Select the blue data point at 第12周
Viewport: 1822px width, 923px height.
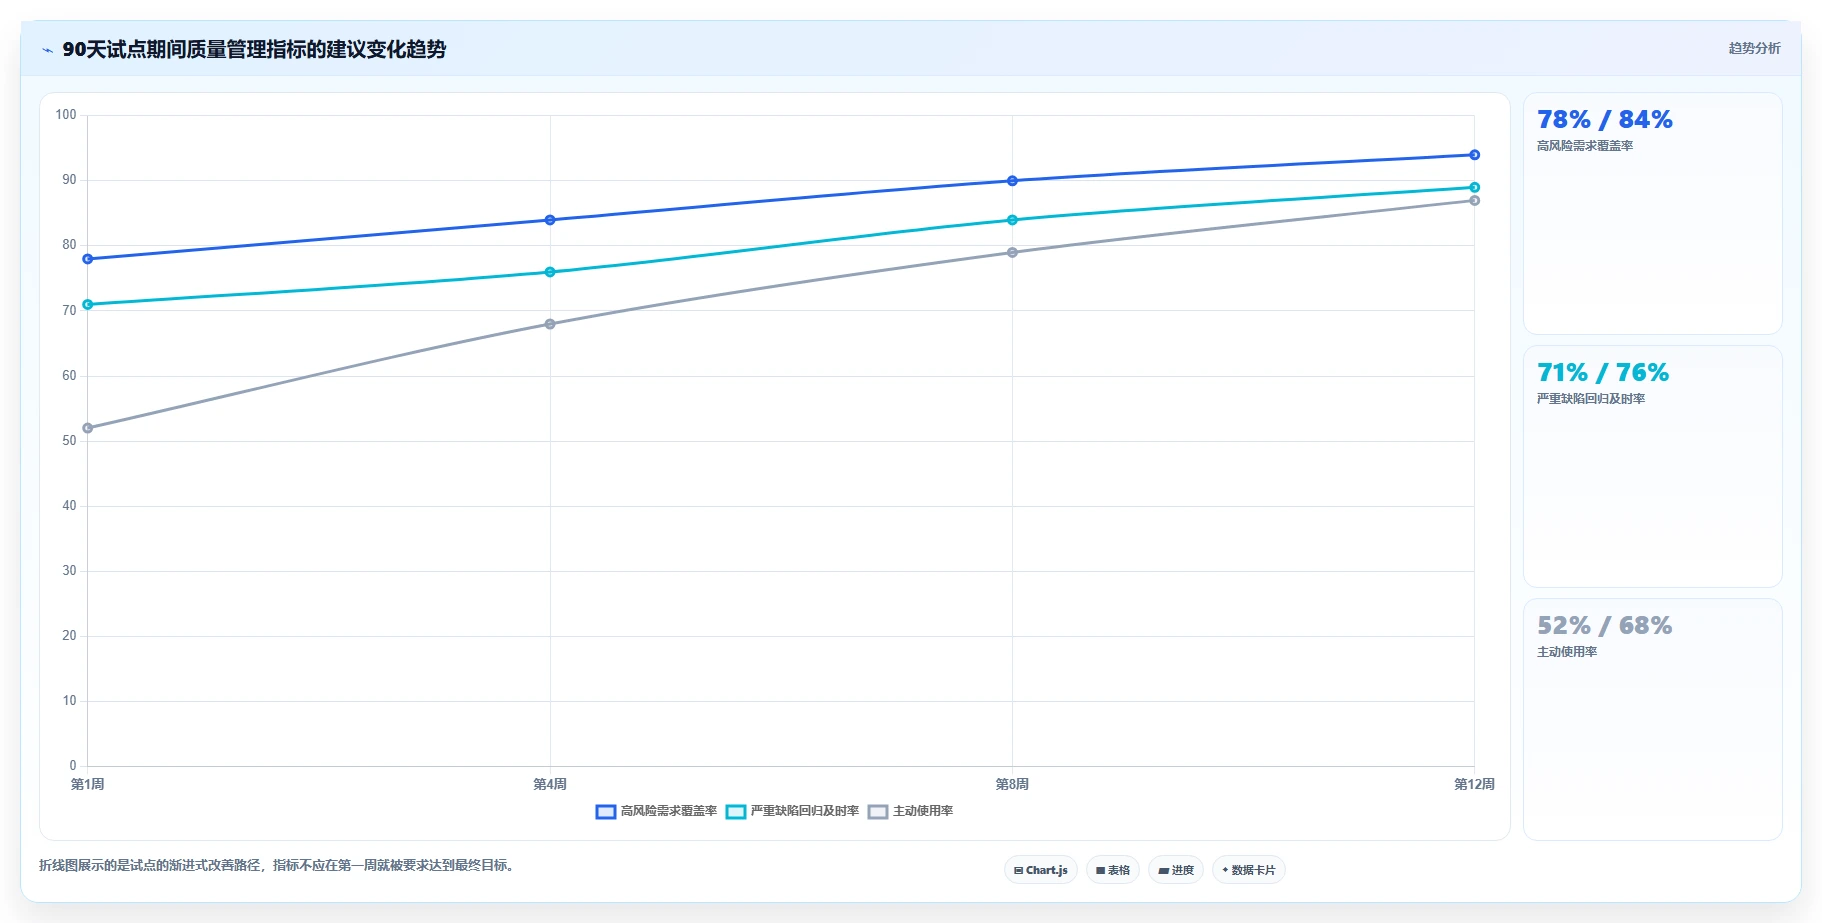1474,155
